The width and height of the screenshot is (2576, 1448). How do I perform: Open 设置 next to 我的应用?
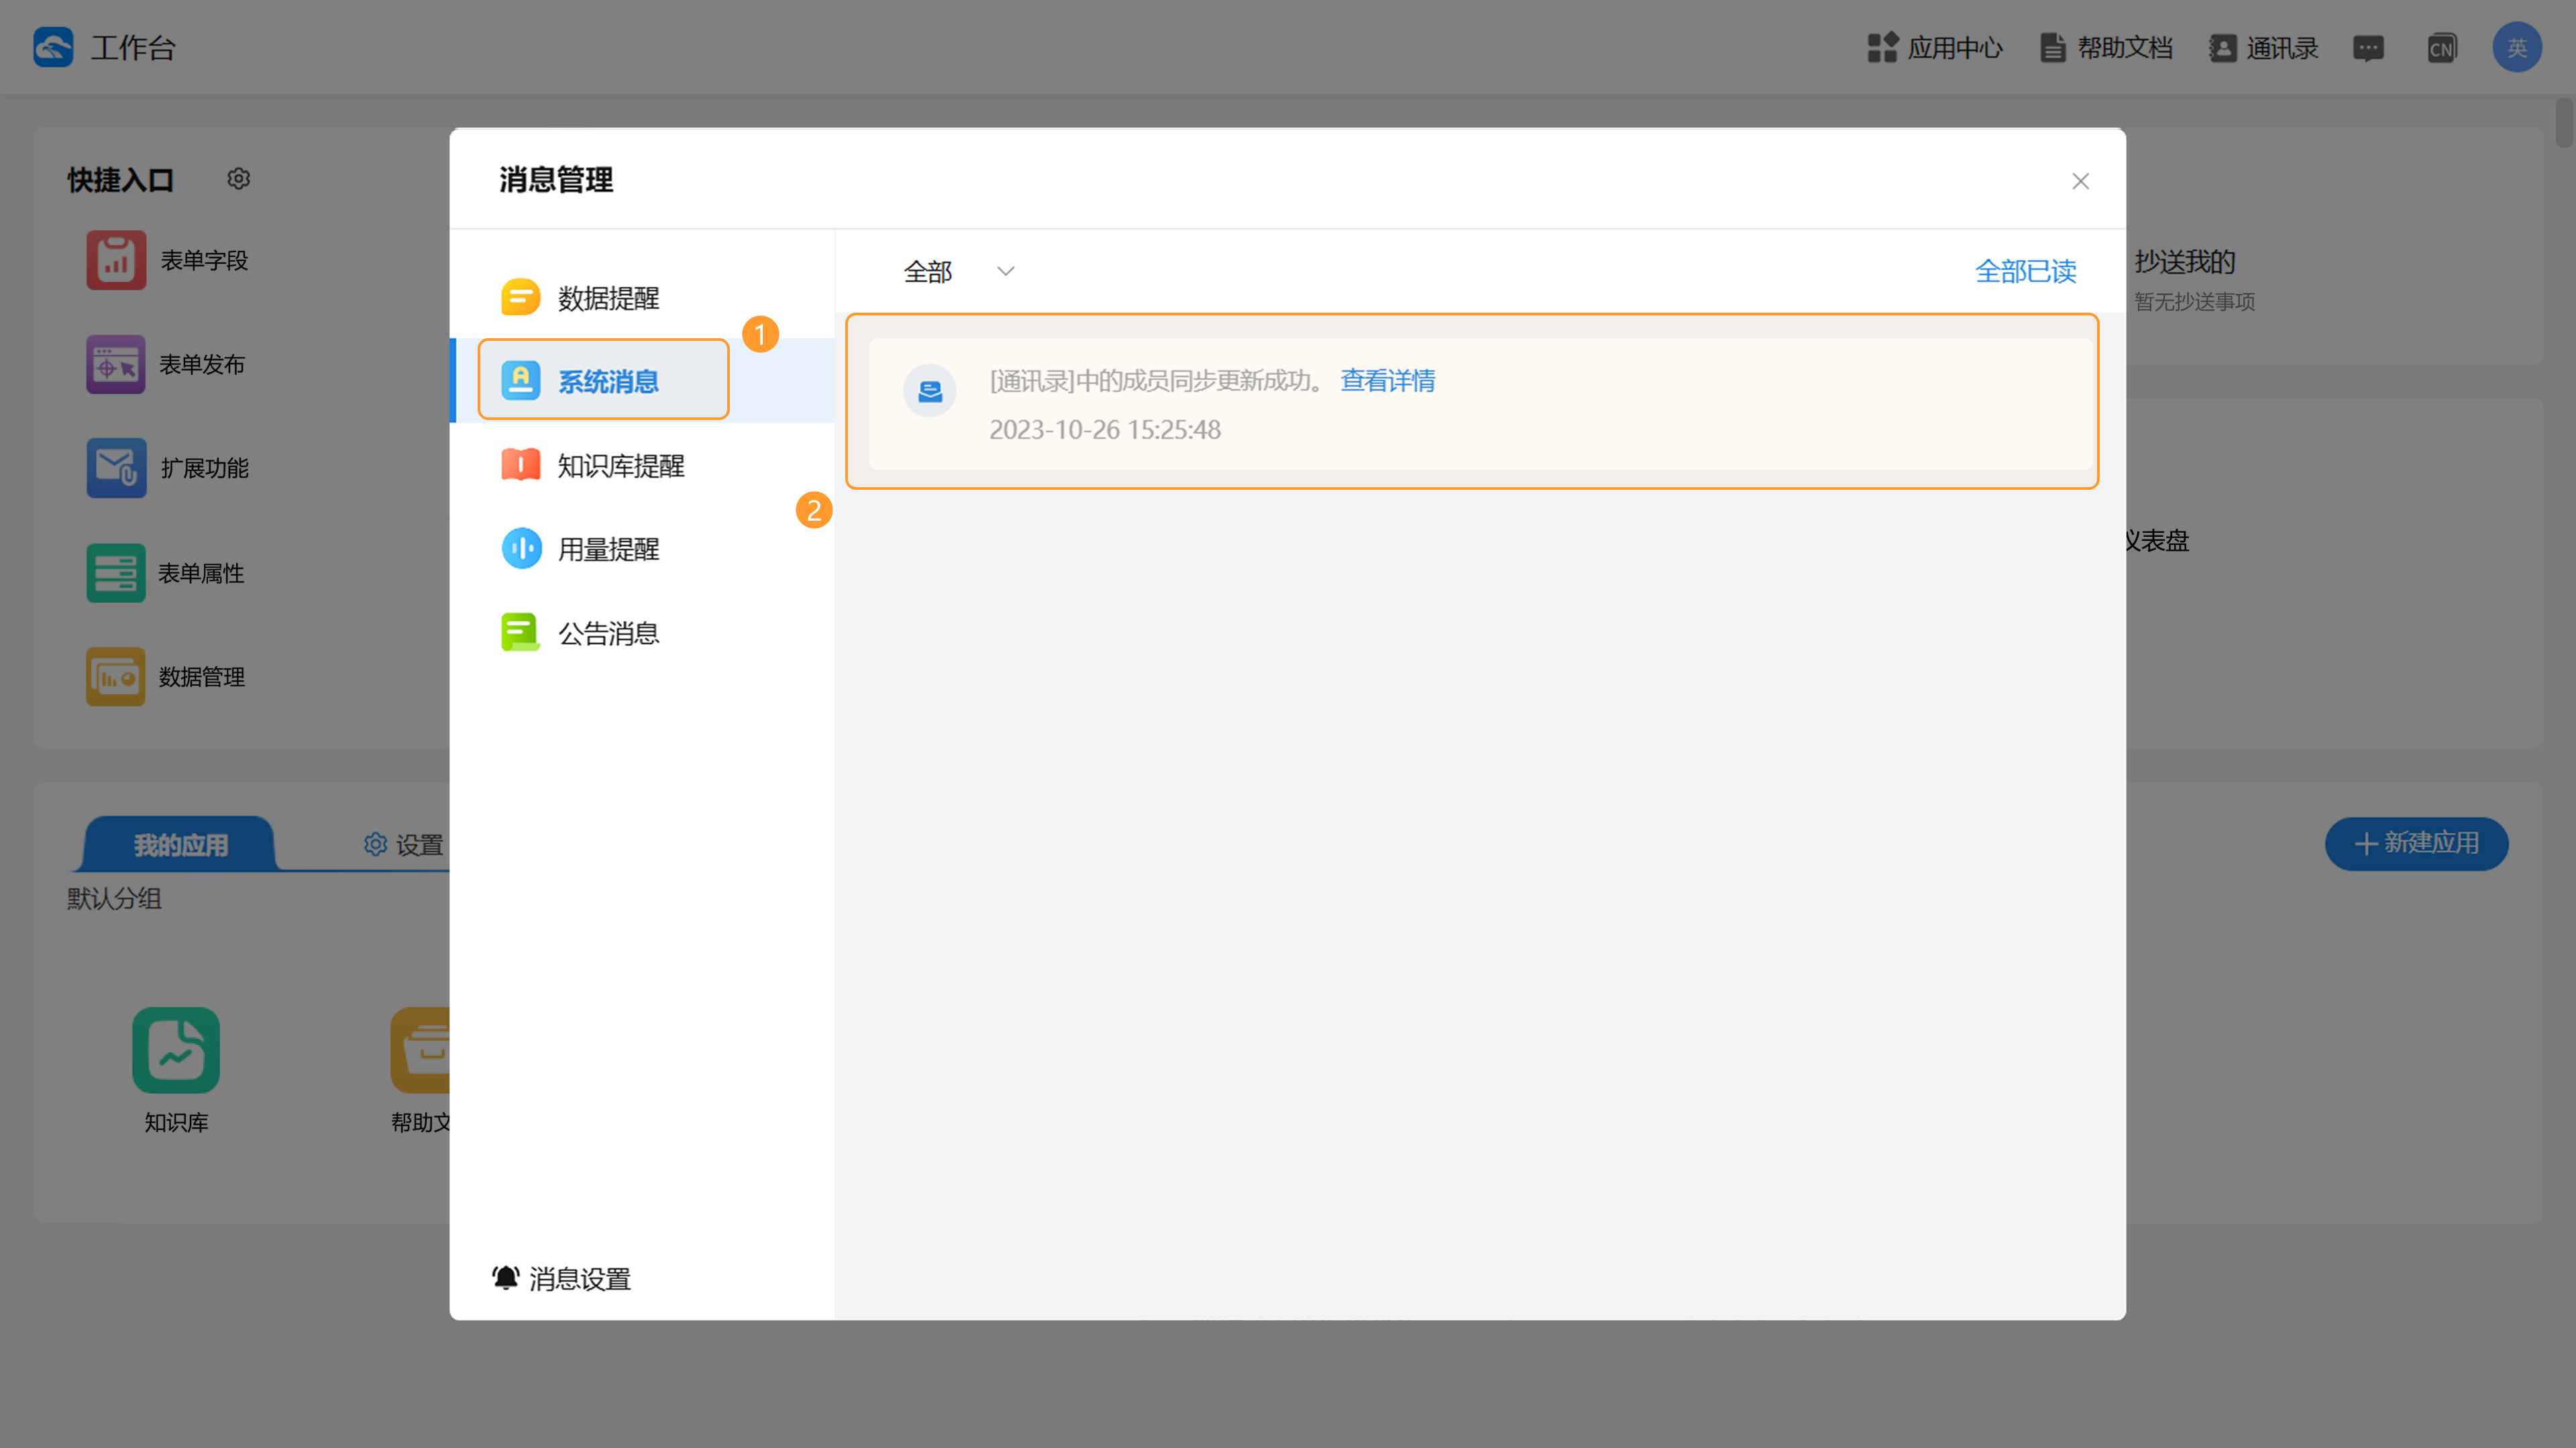click(x=404, y=845)
